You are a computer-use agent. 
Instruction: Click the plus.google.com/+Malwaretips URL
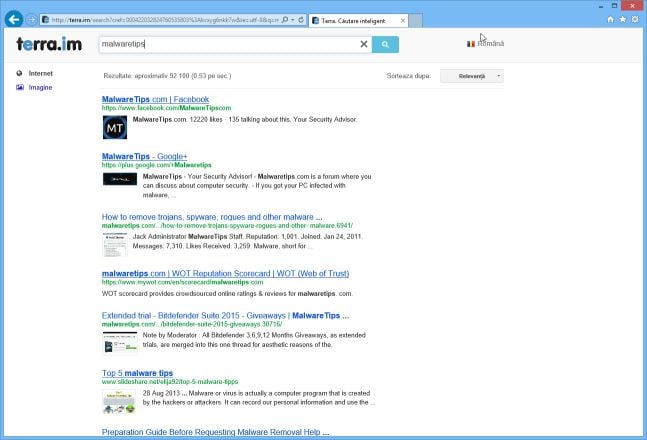(156, 165)
